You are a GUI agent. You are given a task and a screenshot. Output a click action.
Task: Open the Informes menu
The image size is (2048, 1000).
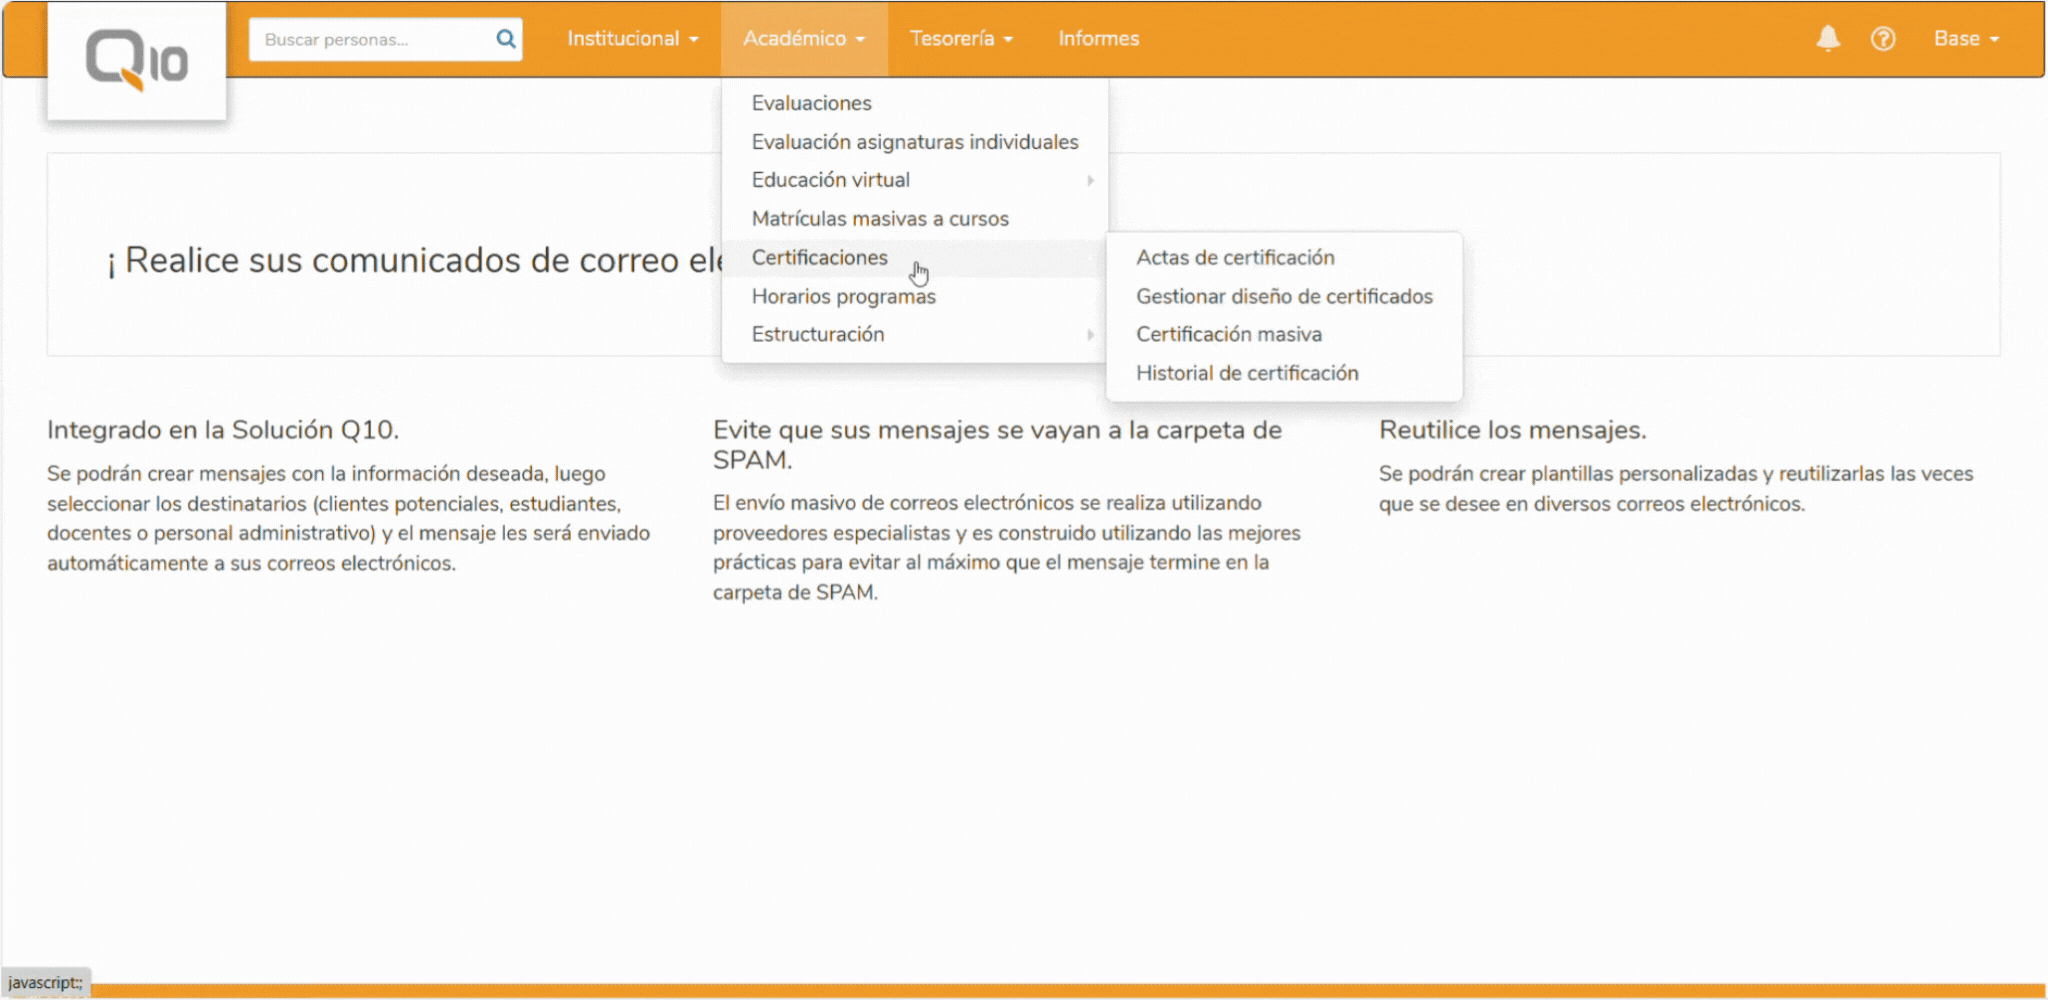(x=1098, y=38)
